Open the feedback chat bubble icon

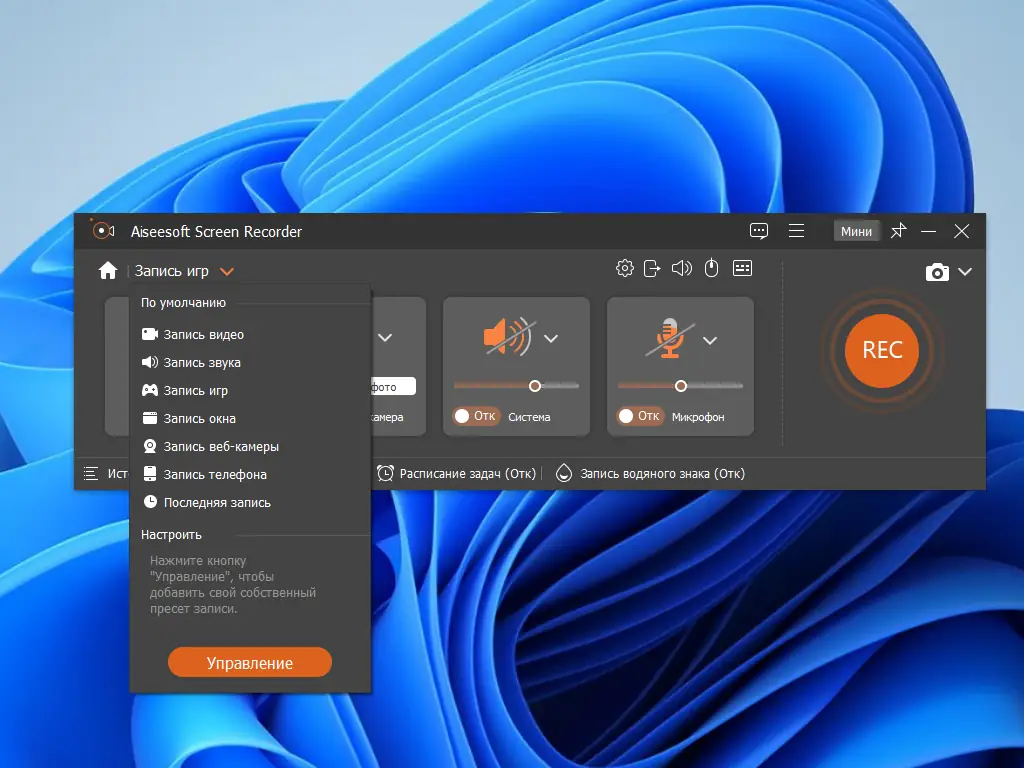pos(759,231)
